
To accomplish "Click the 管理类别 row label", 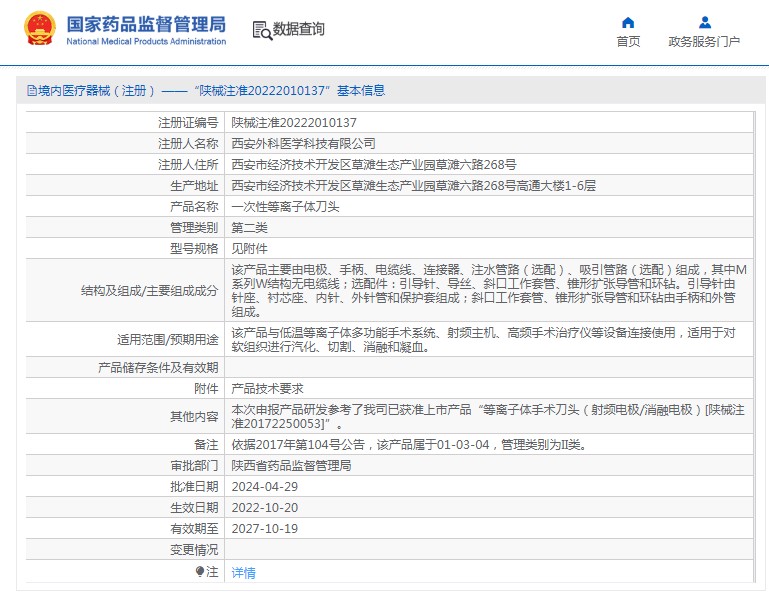I will point(194,228).
